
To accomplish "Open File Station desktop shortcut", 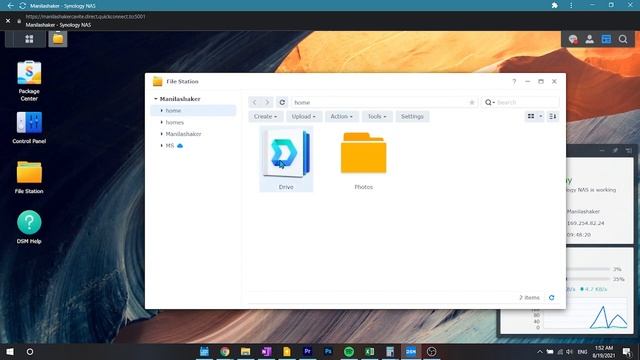I will coord(29,178).
